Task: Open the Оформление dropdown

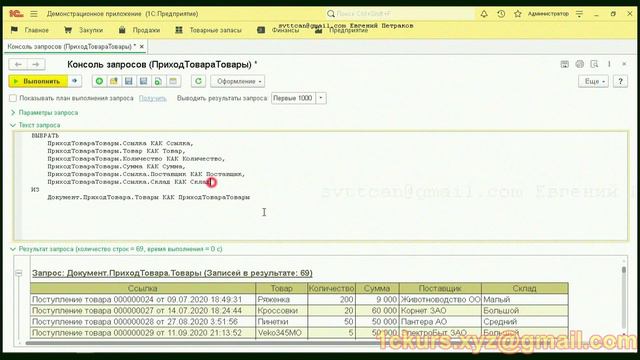Action: [x=238, y=81]
